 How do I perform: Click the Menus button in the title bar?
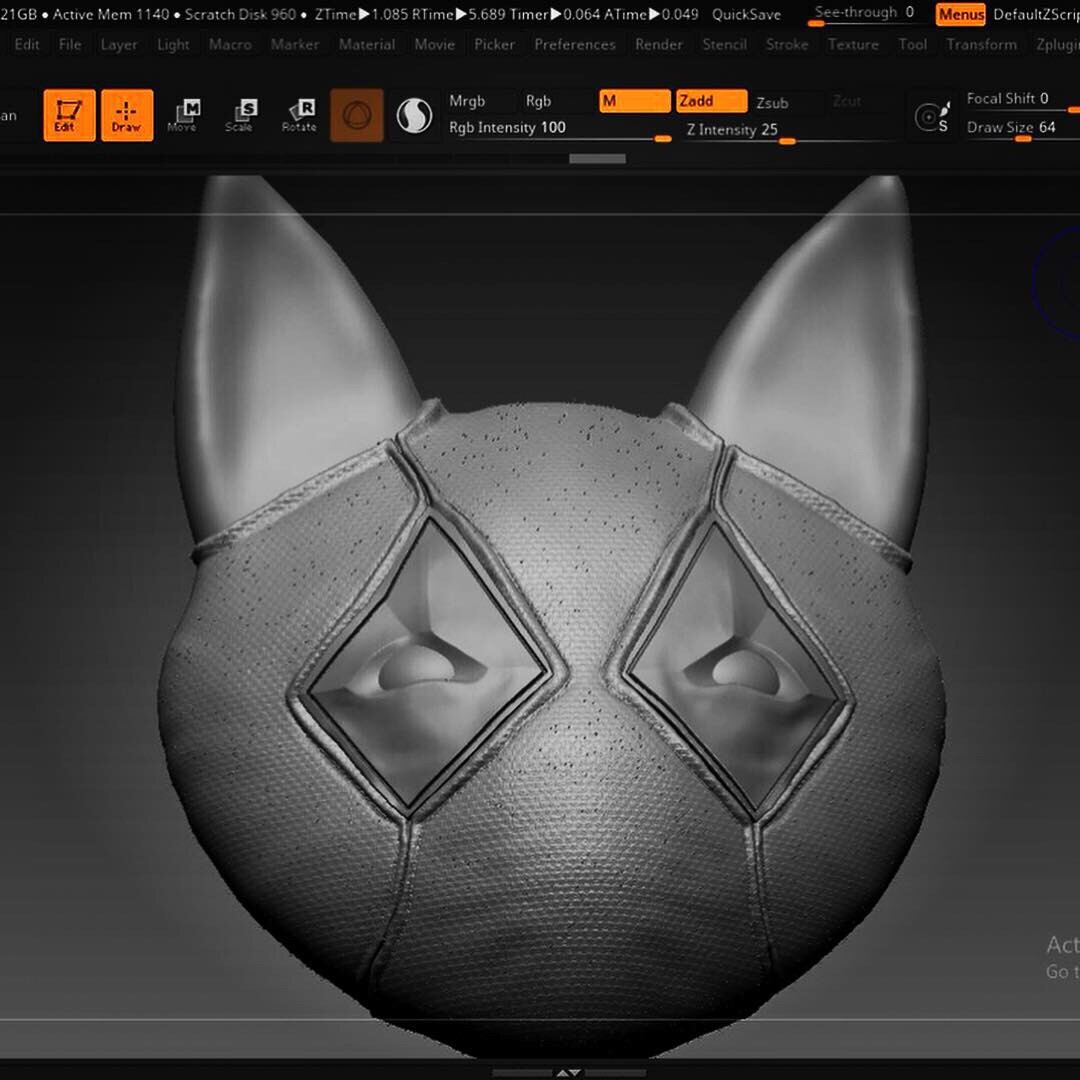959,15
